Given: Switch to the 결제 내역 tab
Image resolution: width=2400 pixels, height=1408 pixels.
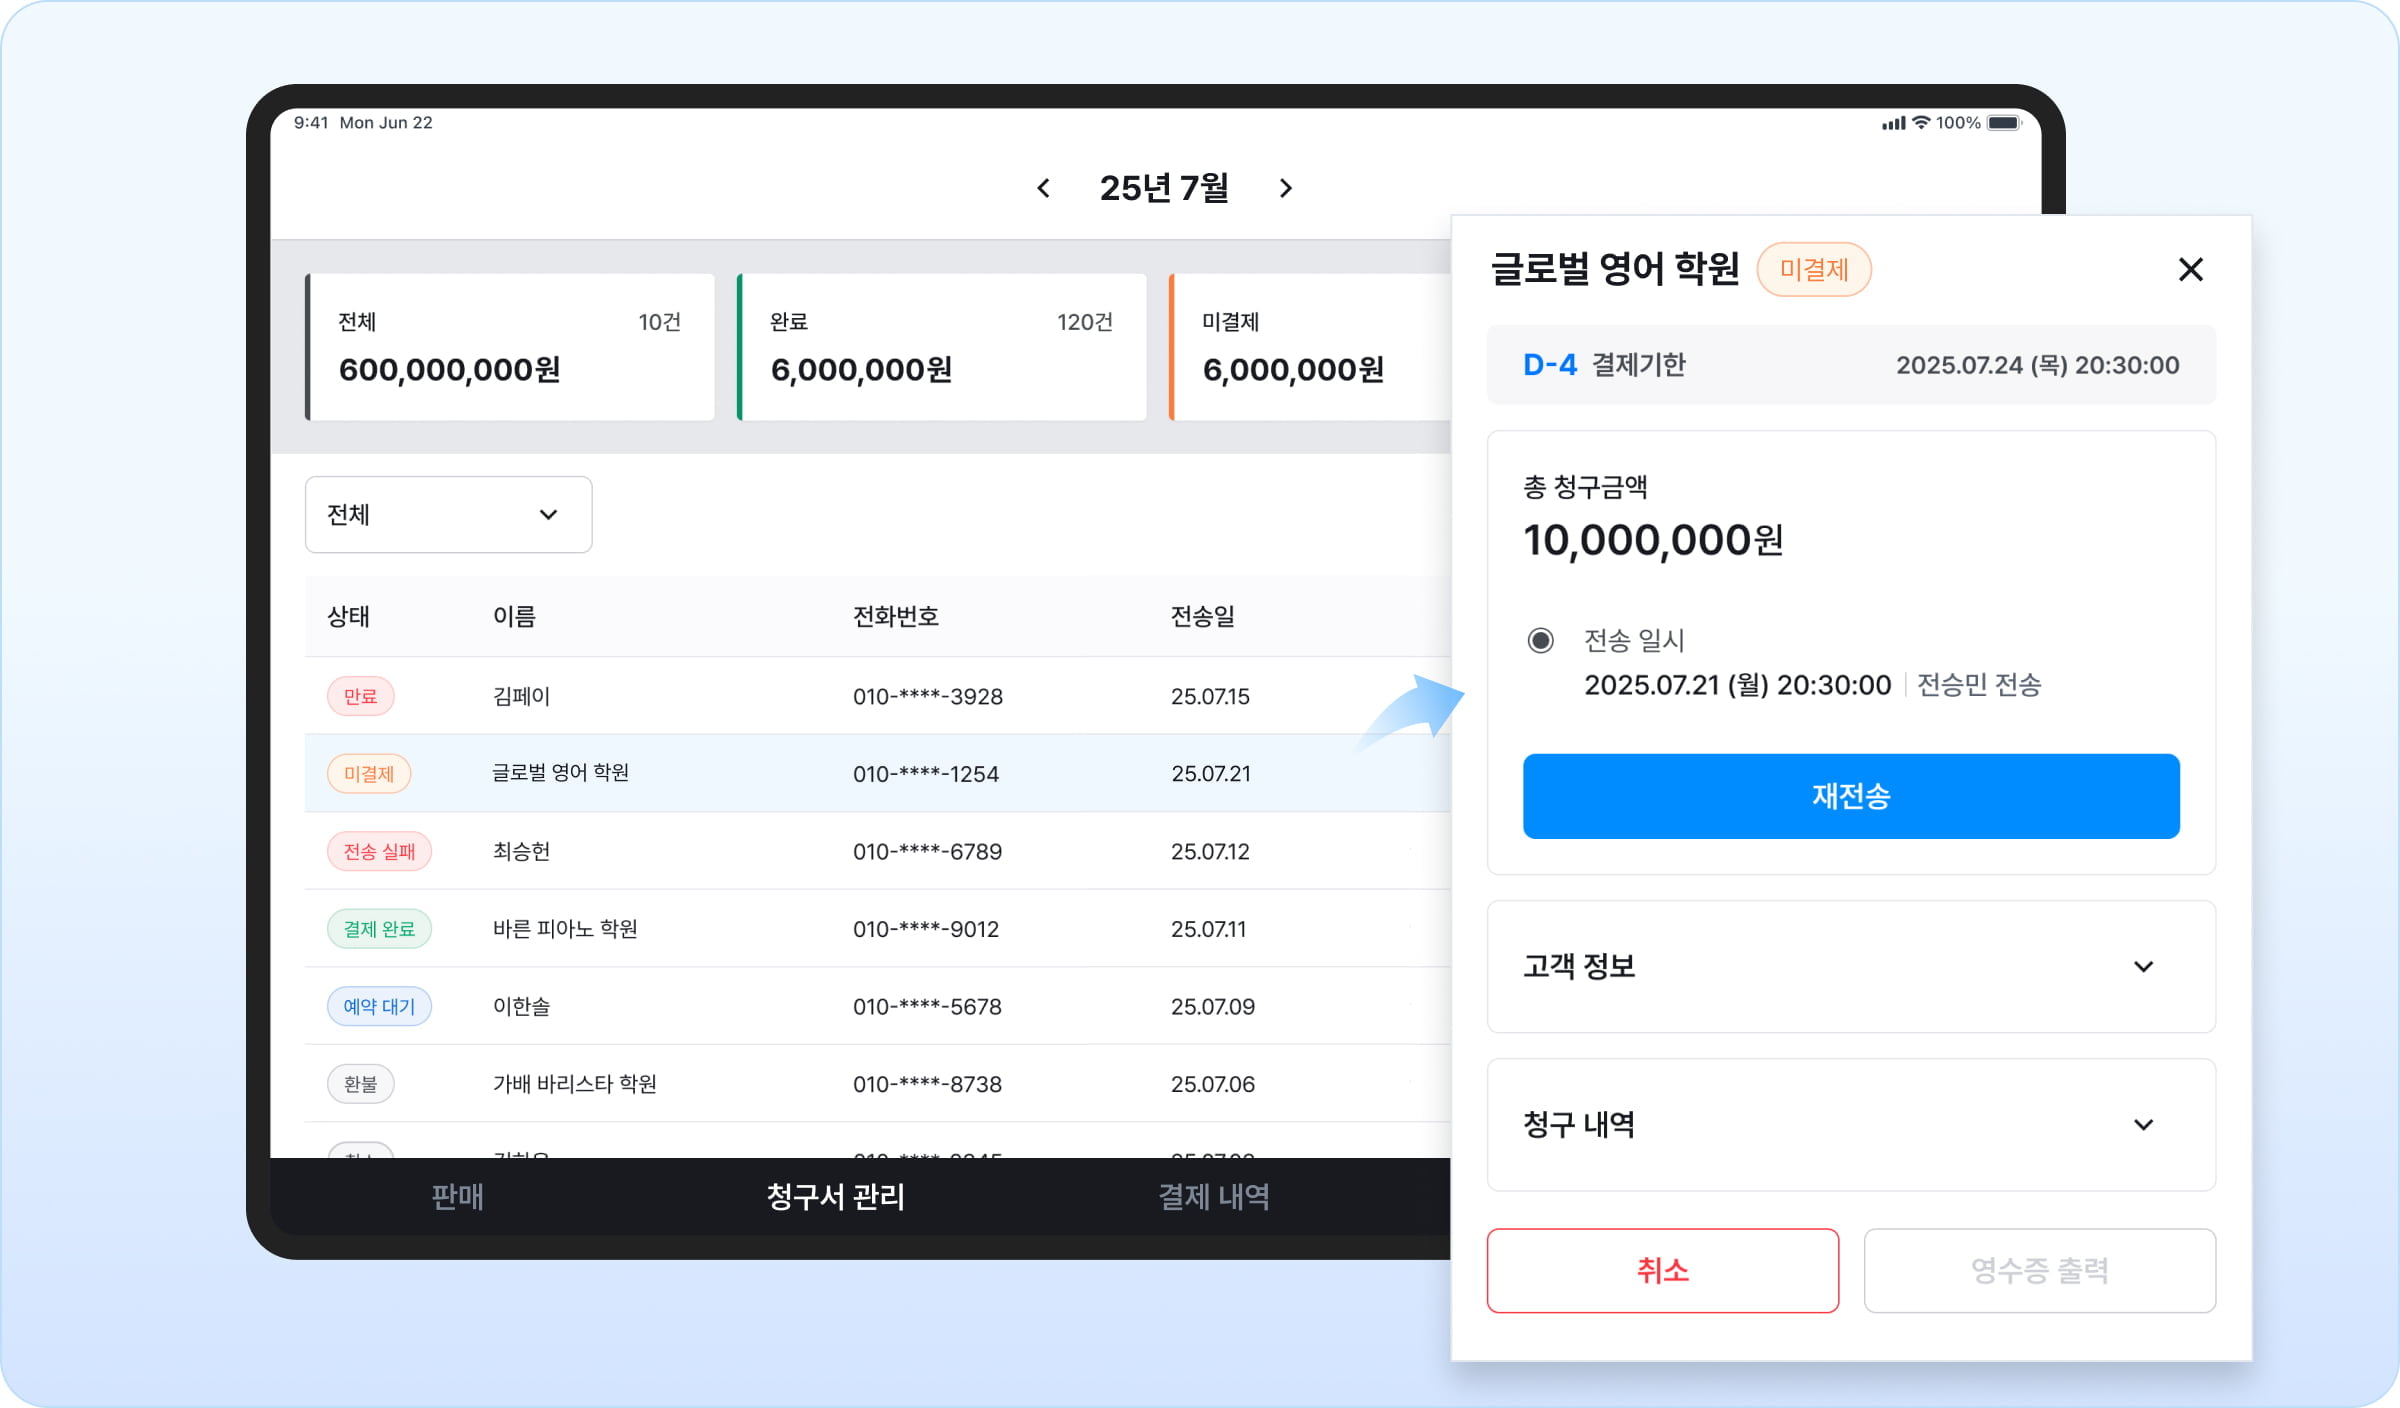Looking at the screenshot, I should 1214,1196.
